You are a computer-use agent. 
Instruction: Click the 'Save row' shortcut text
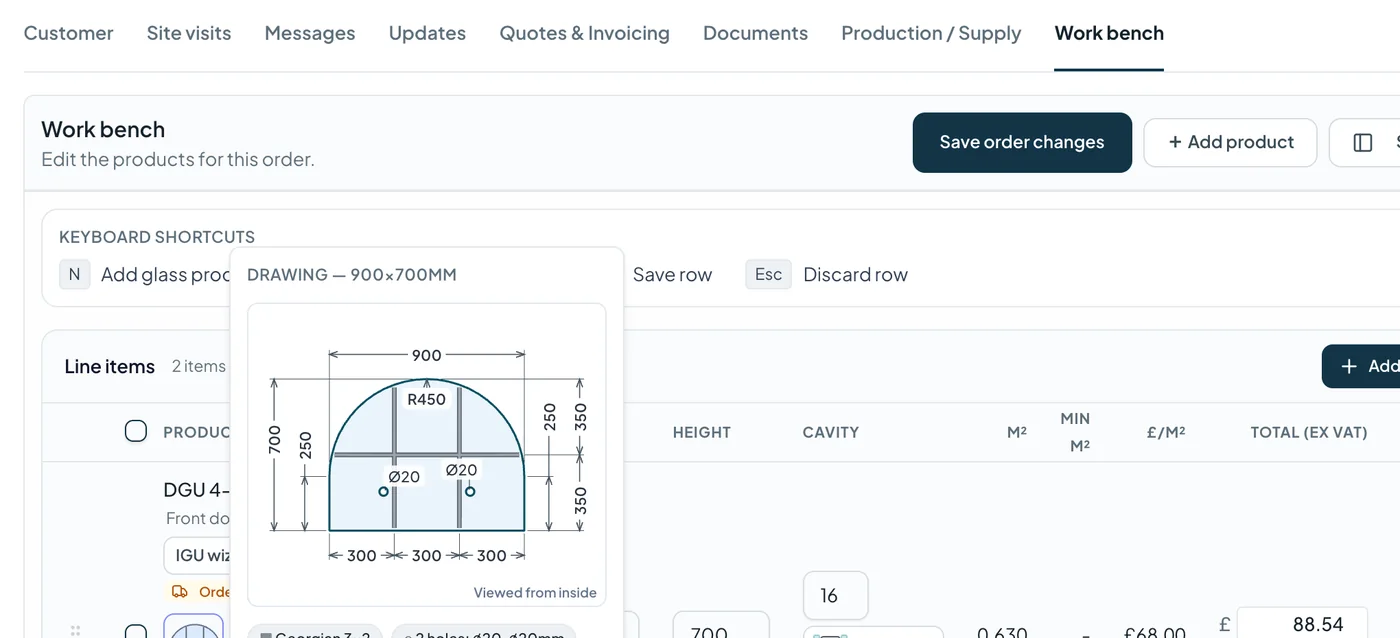coord(673,274)
